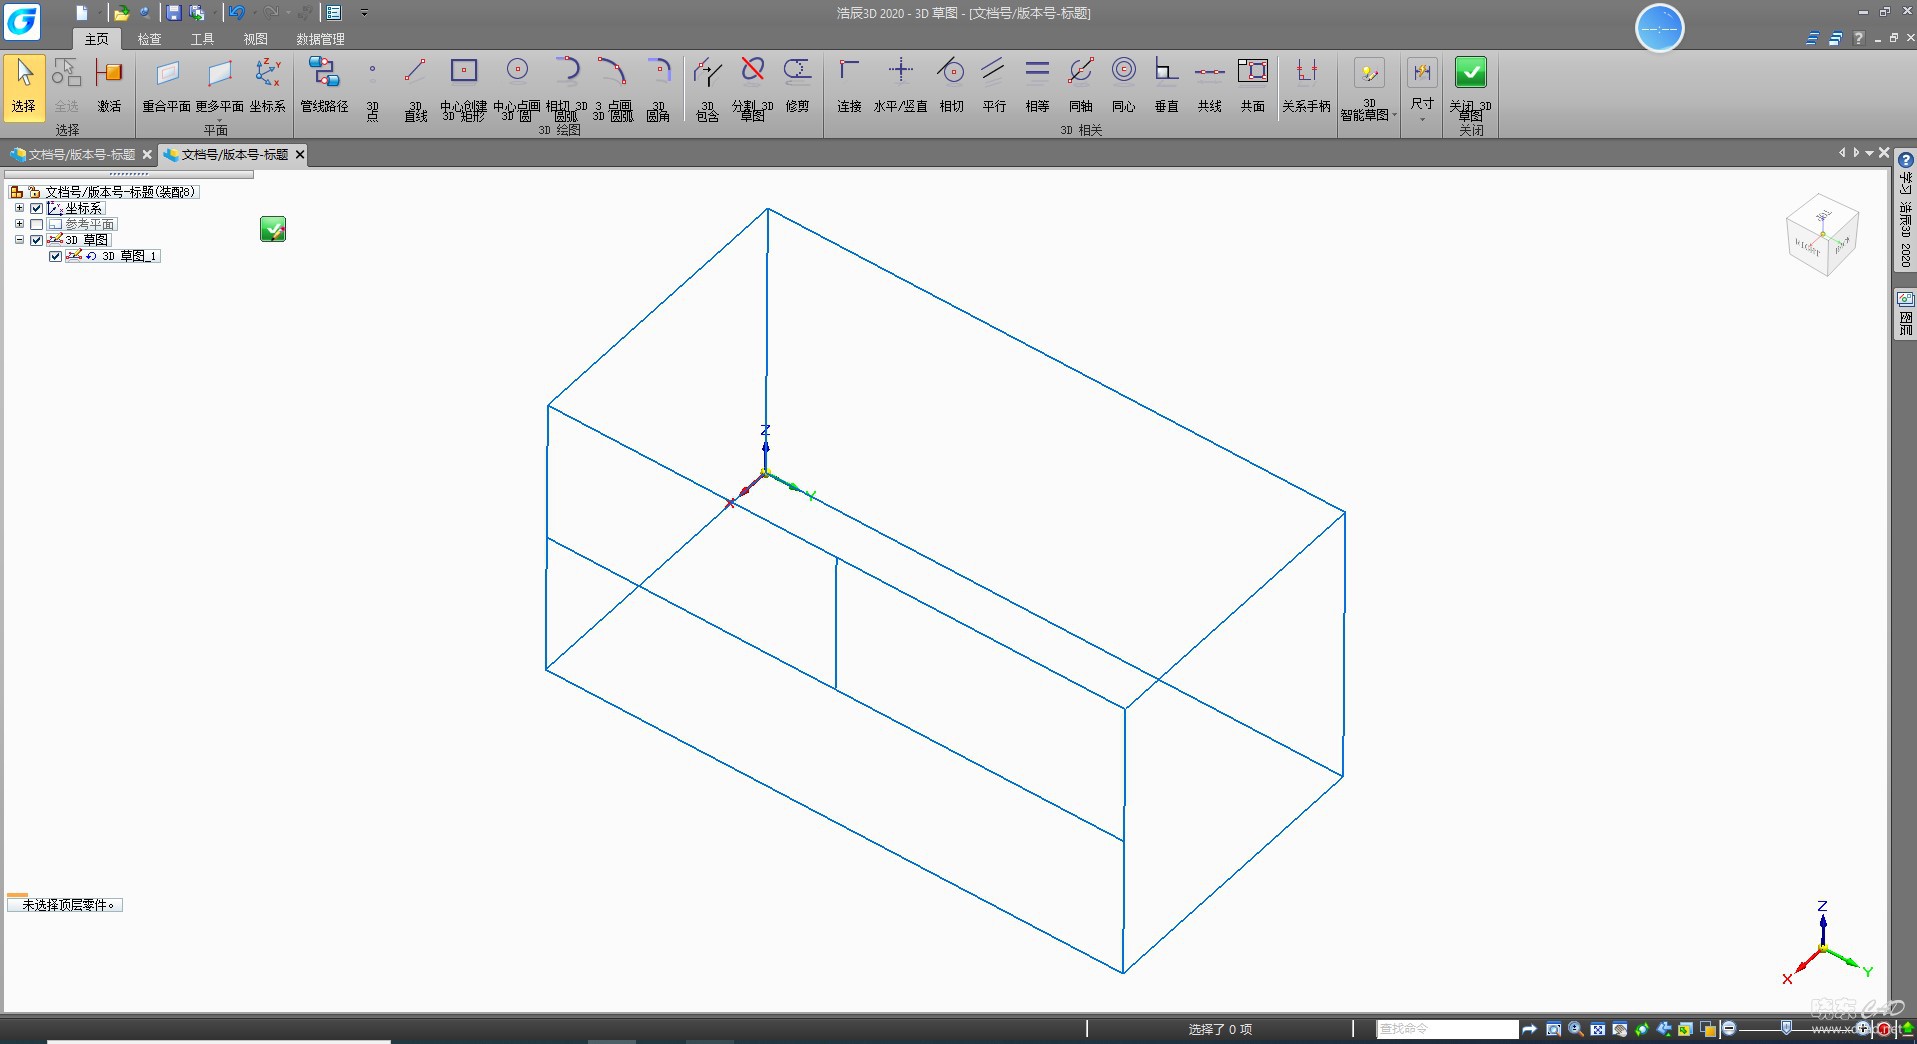The image size is (1917, 1044).
Task: Apply the 连接 connect relation
Action: 849,86
